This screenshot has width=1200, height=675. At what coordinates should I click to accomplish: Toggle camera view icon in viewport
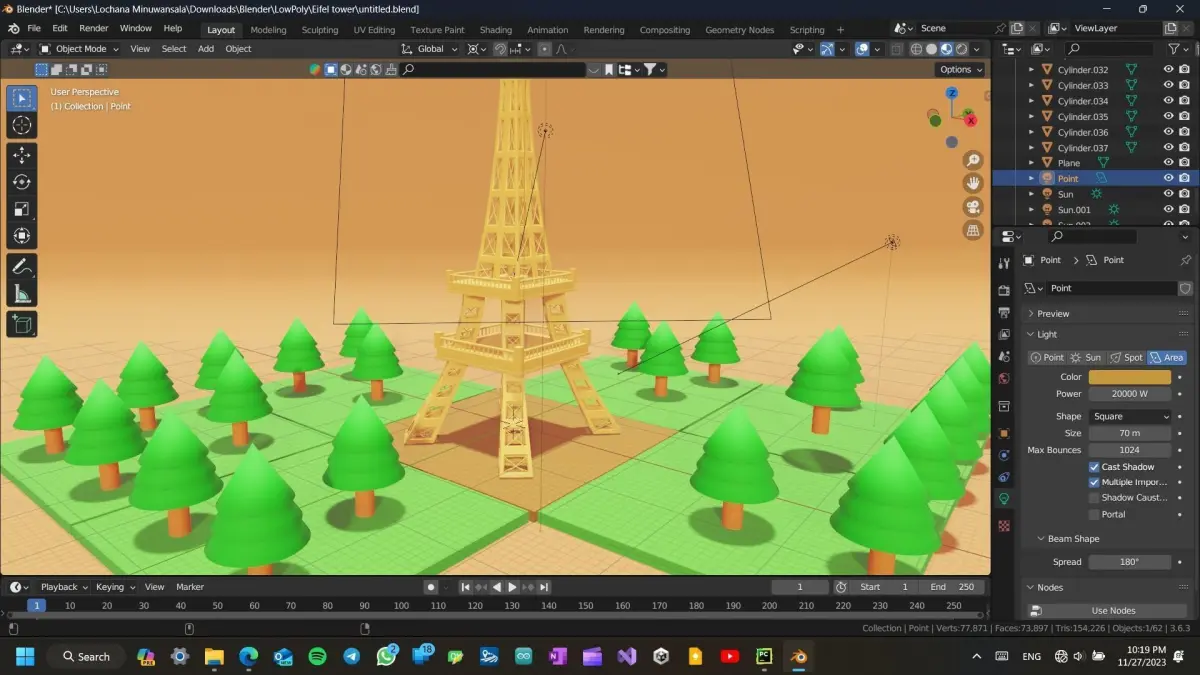(x=973, y=207)
